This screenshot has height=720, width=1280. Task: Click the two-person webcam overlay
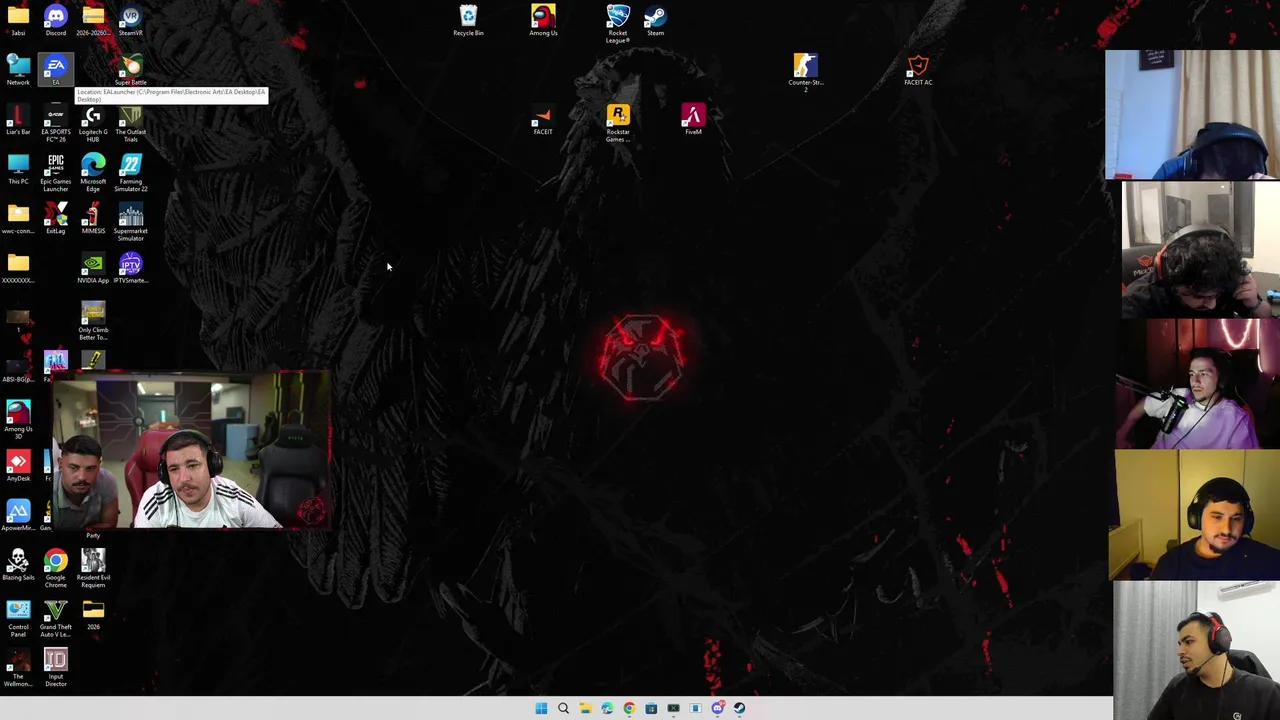pyautogui.click(x=191, y=450)
